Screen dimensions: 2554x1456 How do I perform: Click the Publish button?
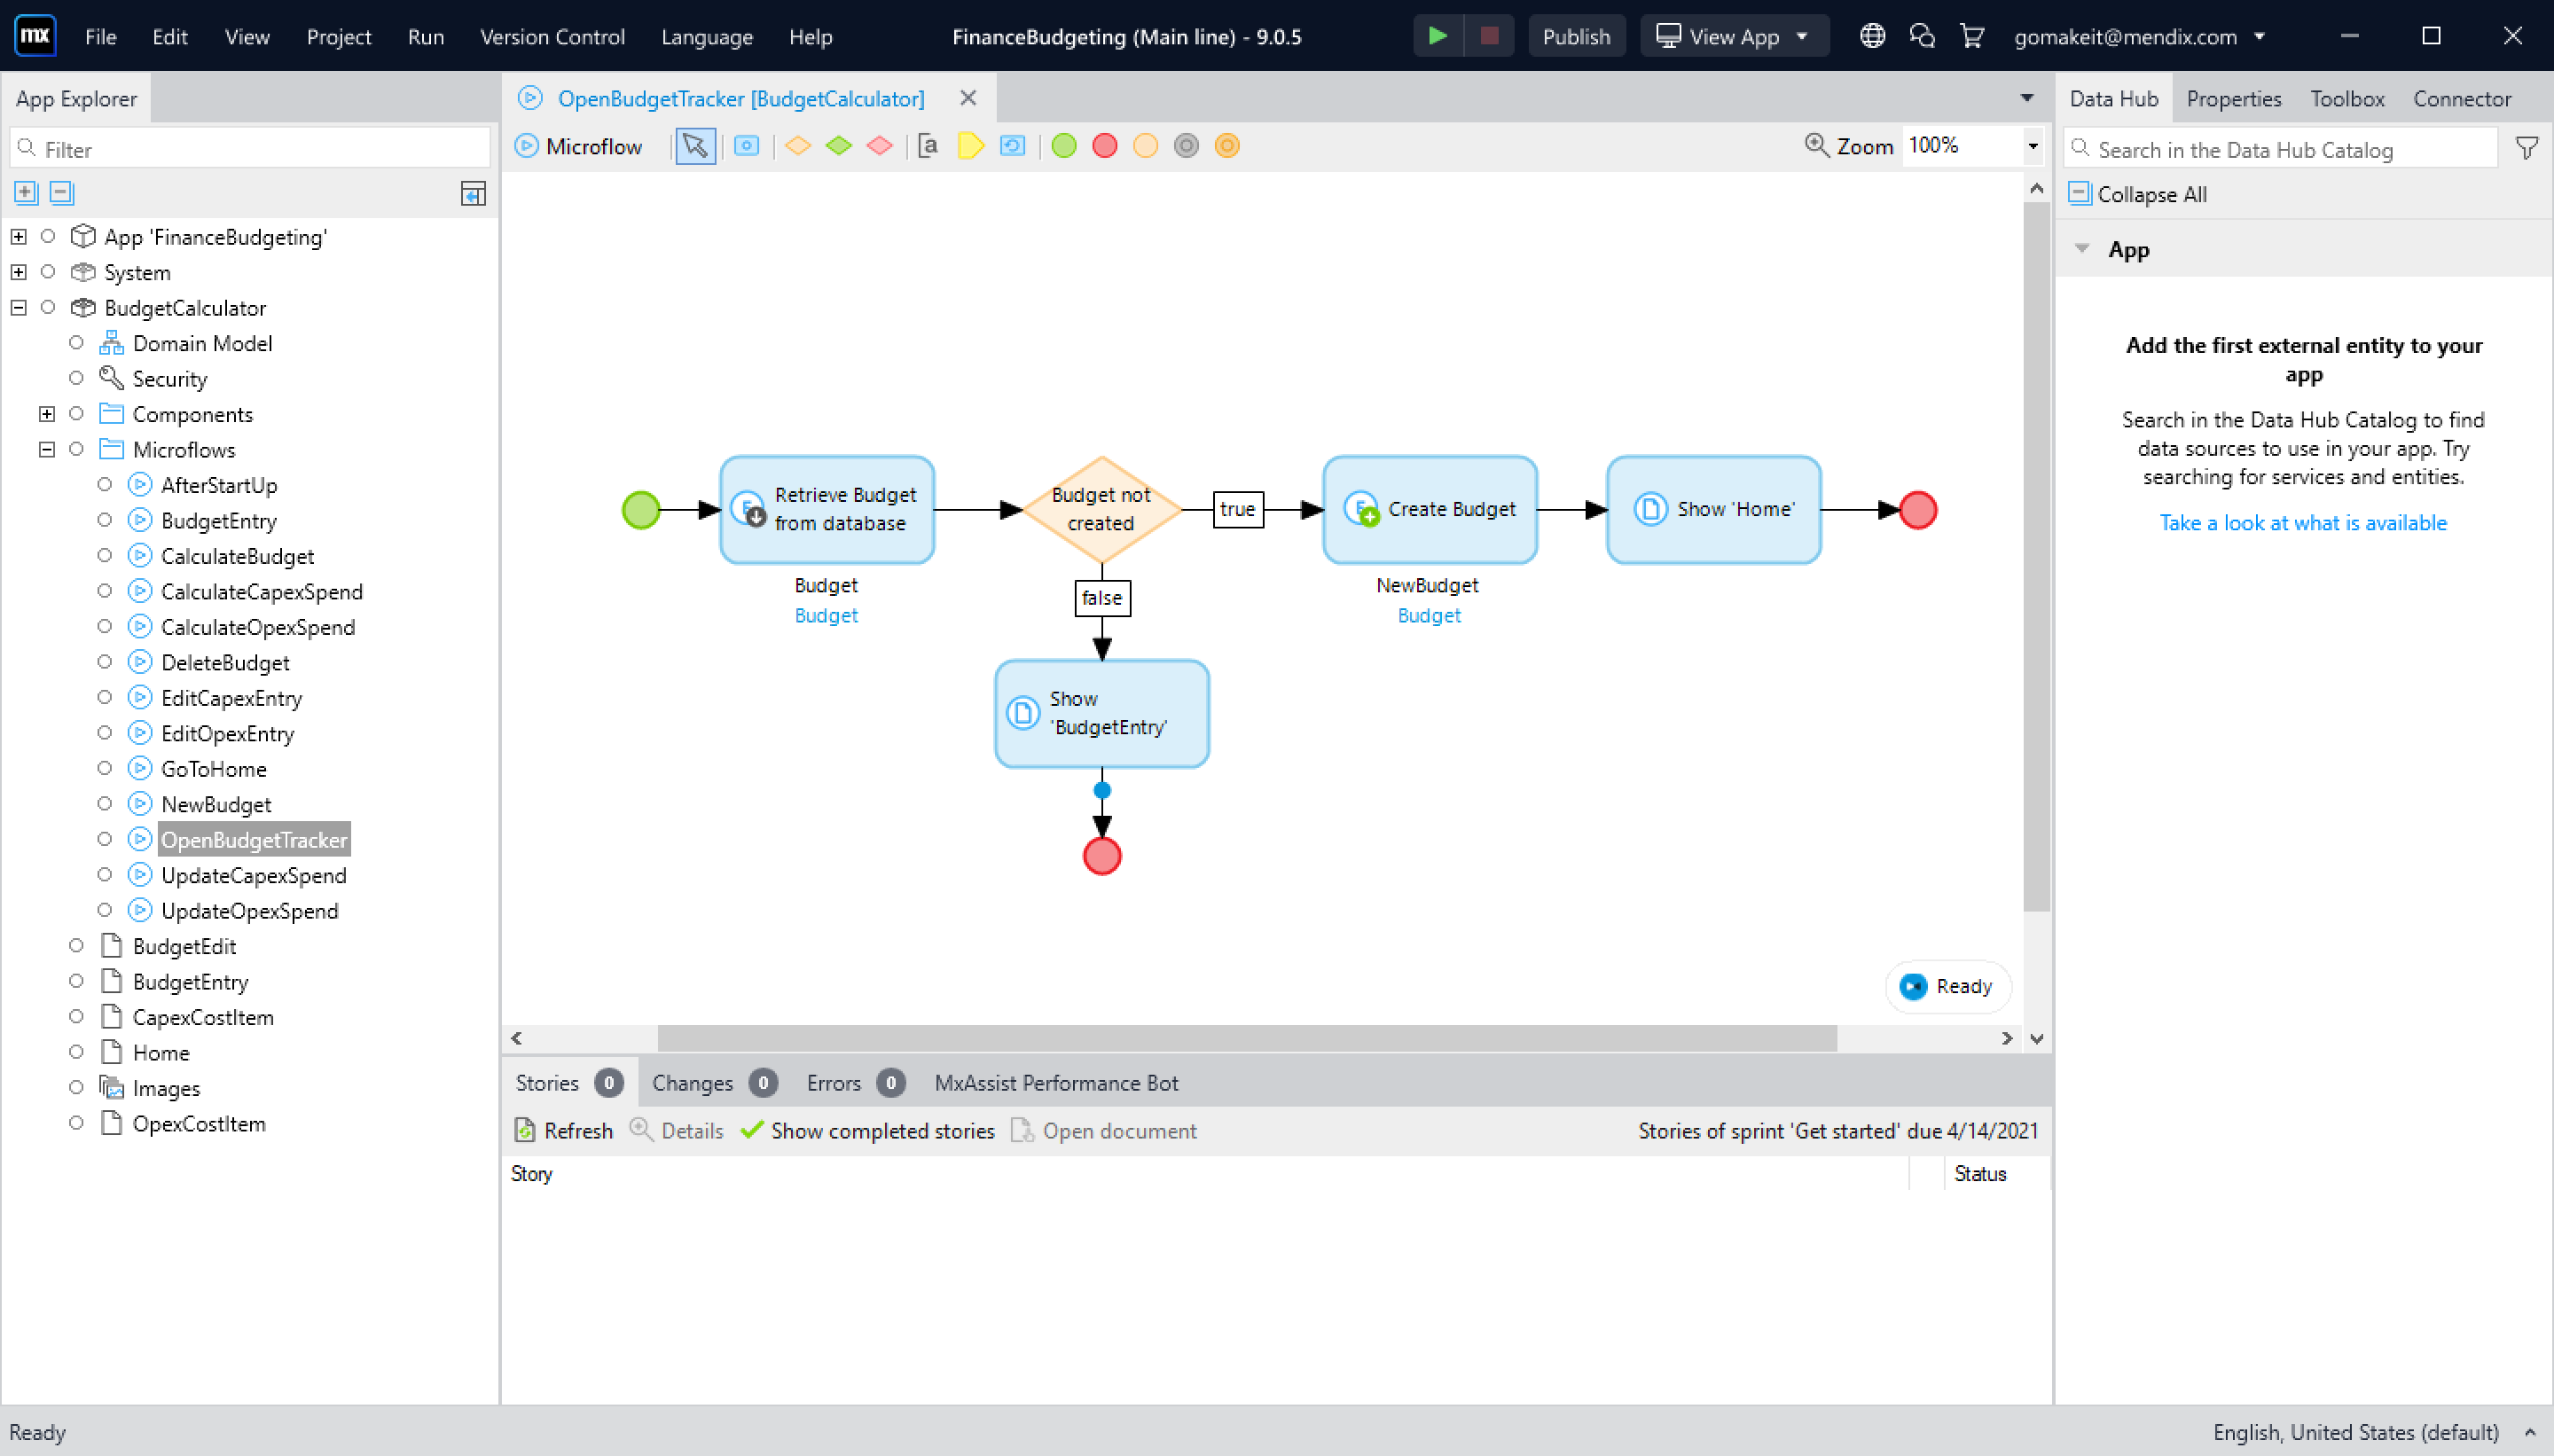[x=1575, y=36]
